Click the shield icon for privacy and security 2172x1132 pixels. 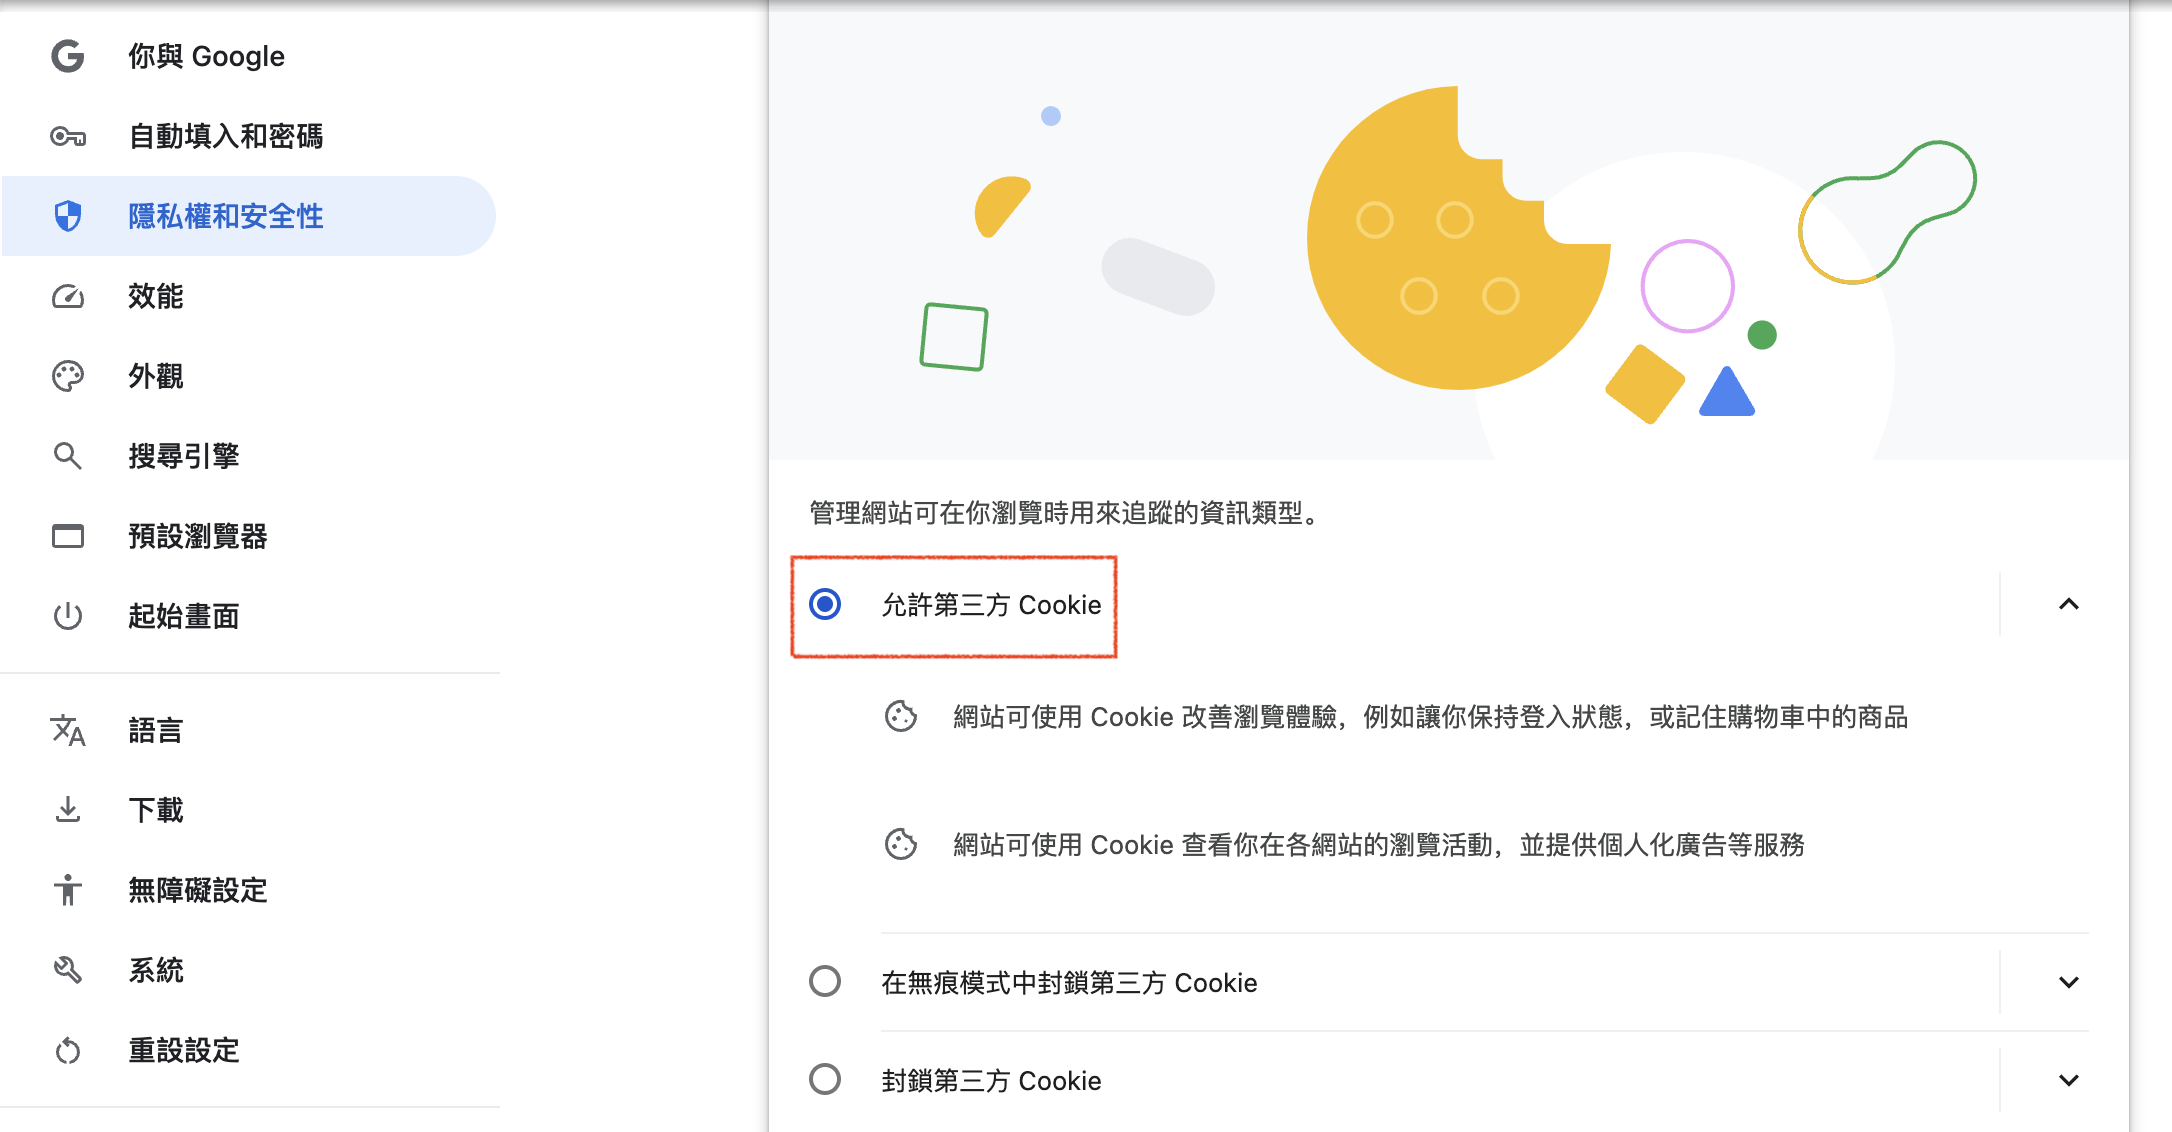(68, 216)
